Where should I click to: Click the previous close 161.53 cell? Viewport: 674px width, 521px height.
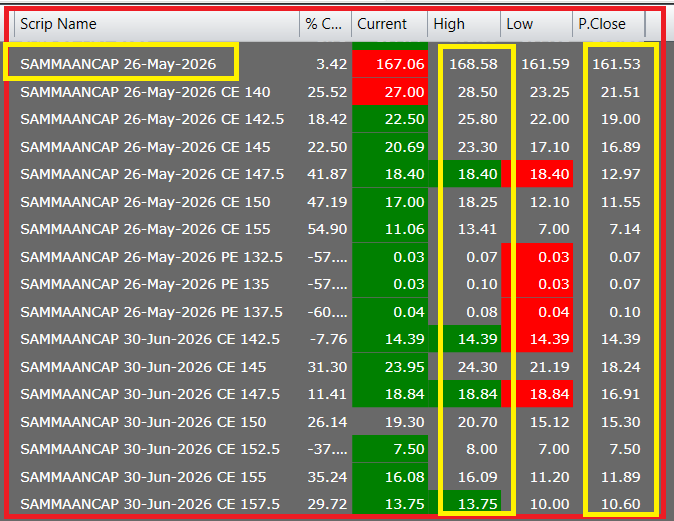tap(610, 64)
